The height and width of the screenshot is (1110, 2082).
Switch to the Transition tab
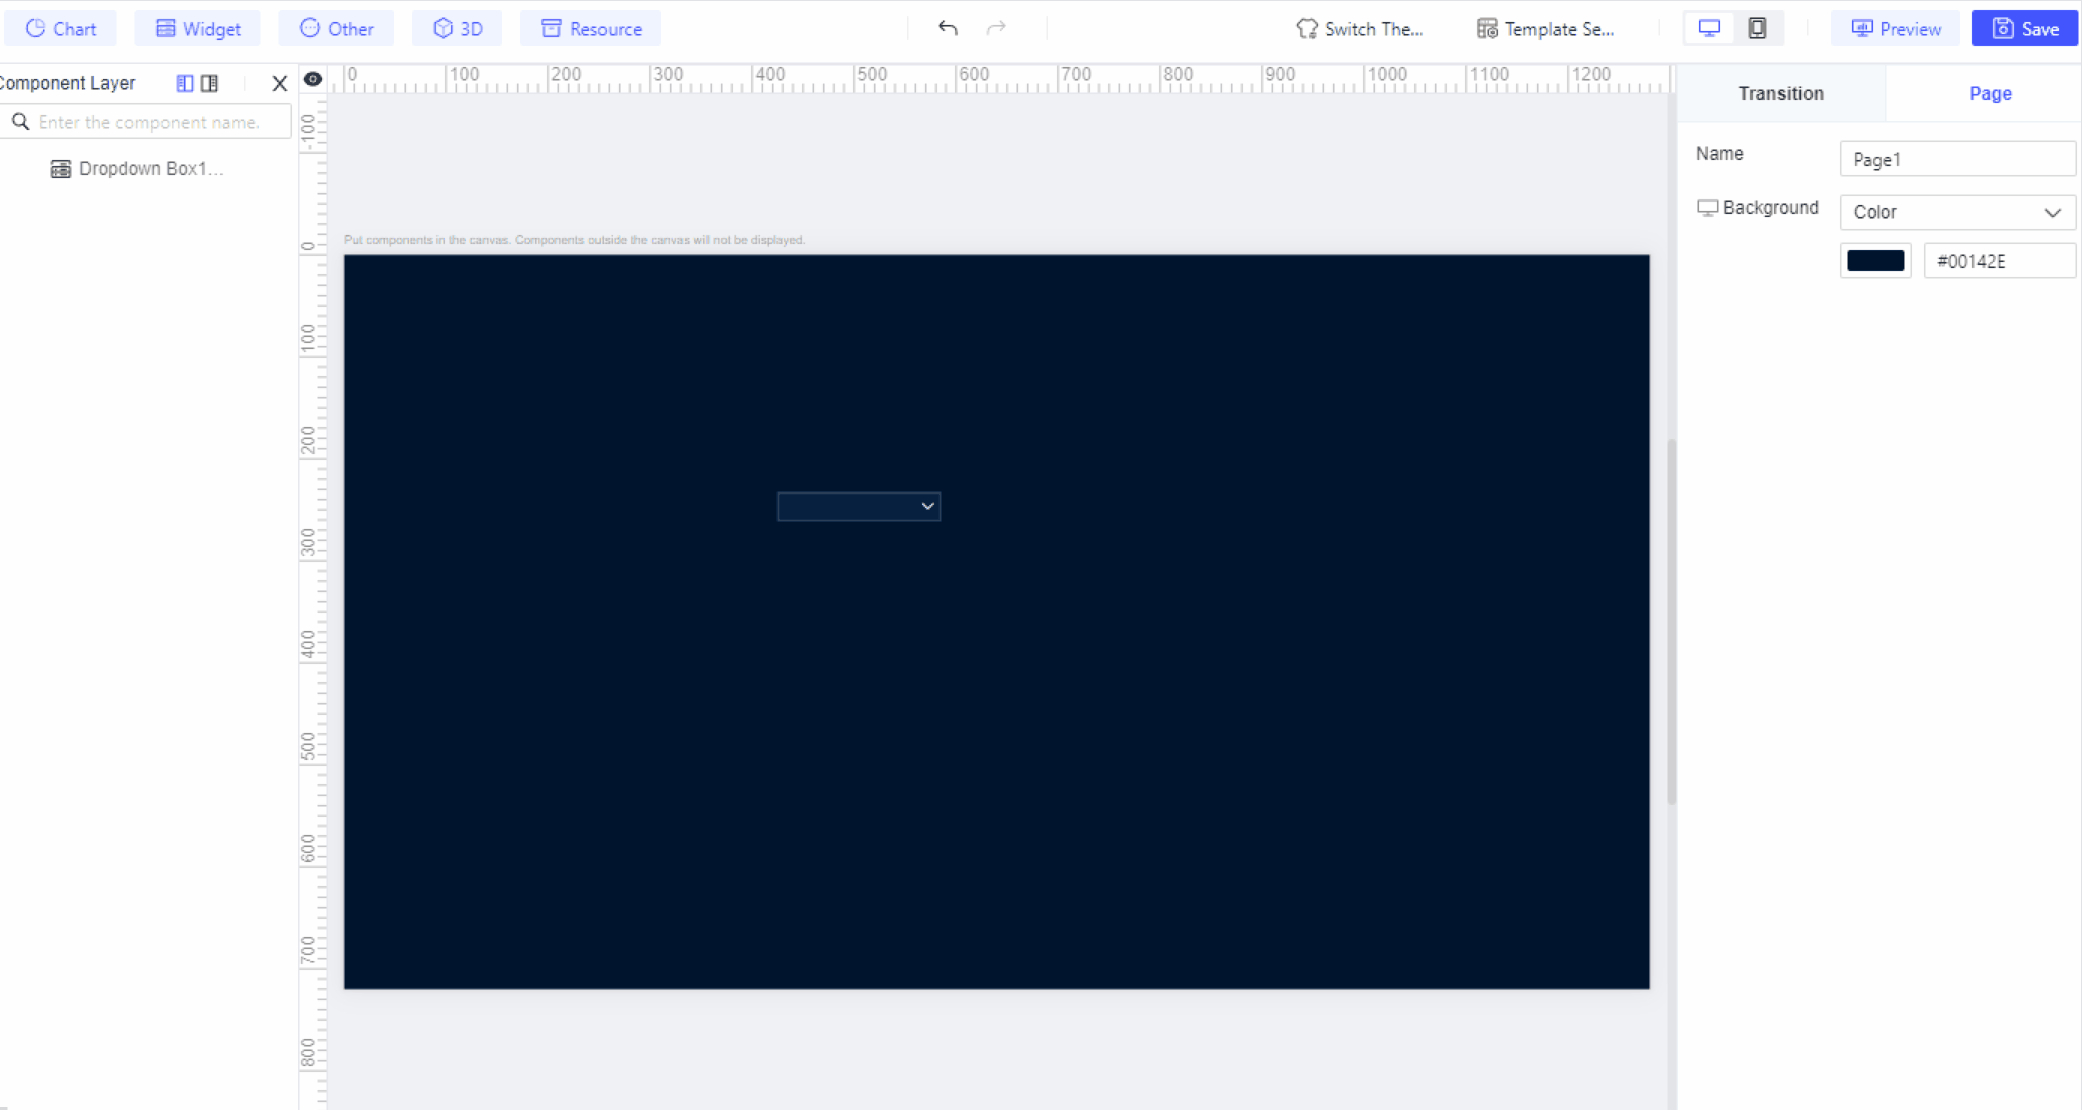[x=1781, y=93]
